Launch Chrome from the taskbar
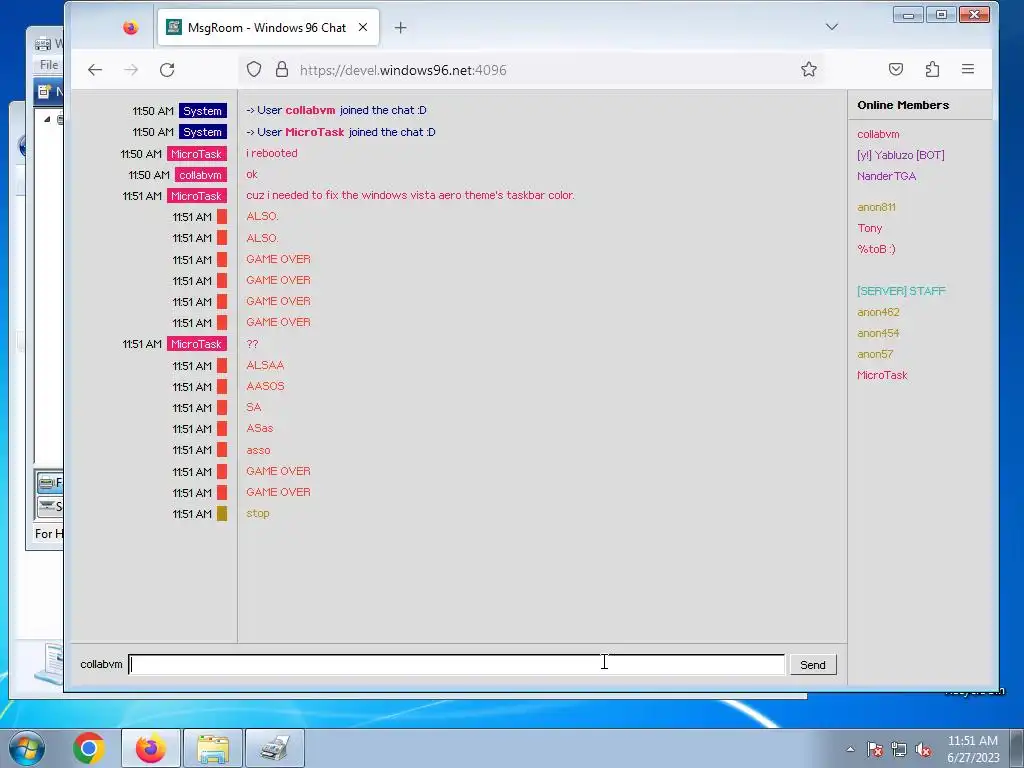Image resolution: width=1024 pixels, height=768 pixels. click(89, 748)
